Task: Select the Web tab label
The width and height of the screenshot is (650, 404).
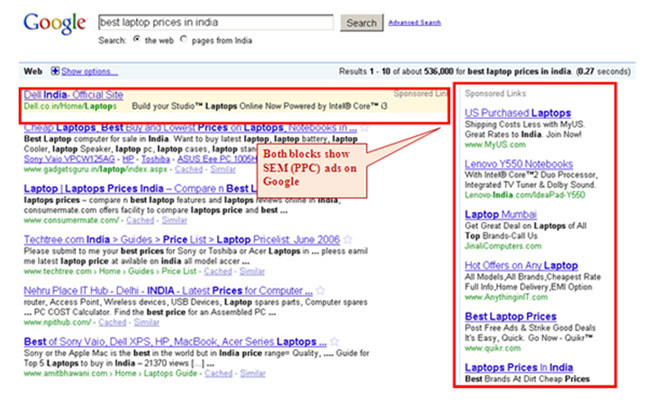Action: point(33,71)
